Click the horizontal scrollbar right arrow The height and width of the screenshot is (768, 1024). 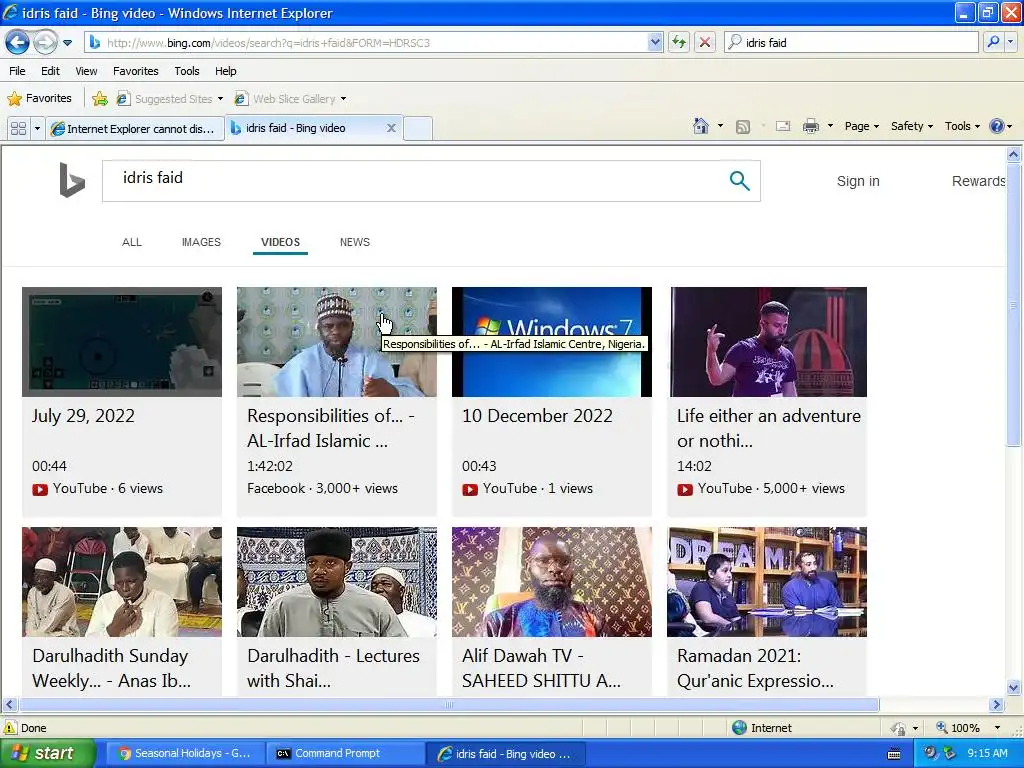[x=996, y=705]
